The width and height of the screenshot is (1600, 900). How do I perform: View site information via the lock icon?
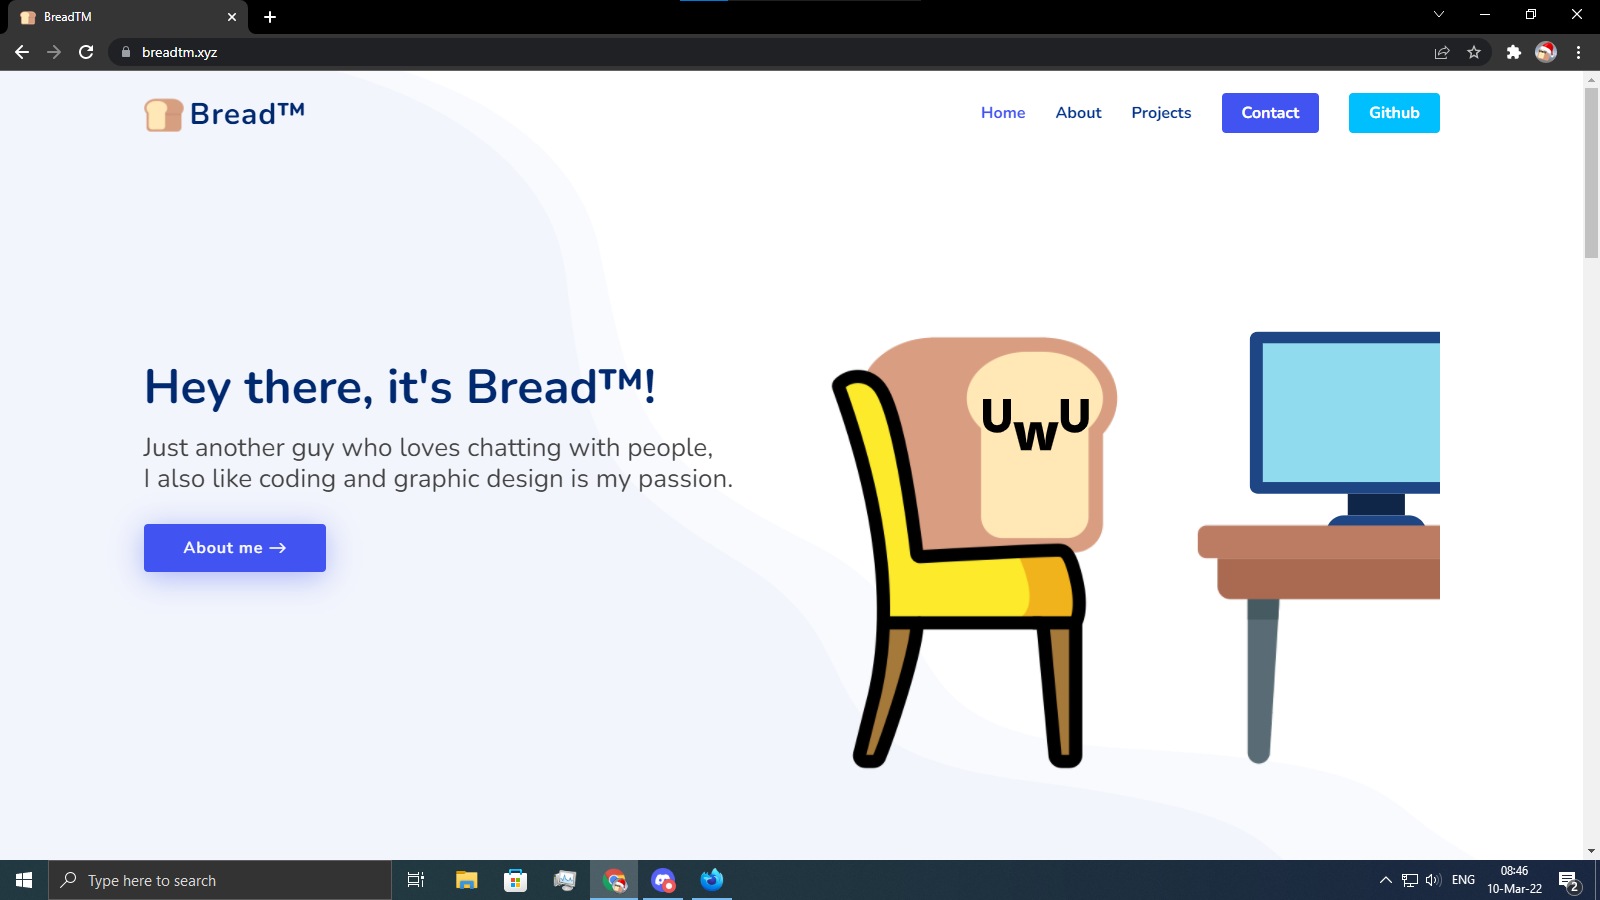(x=126, y=52)
